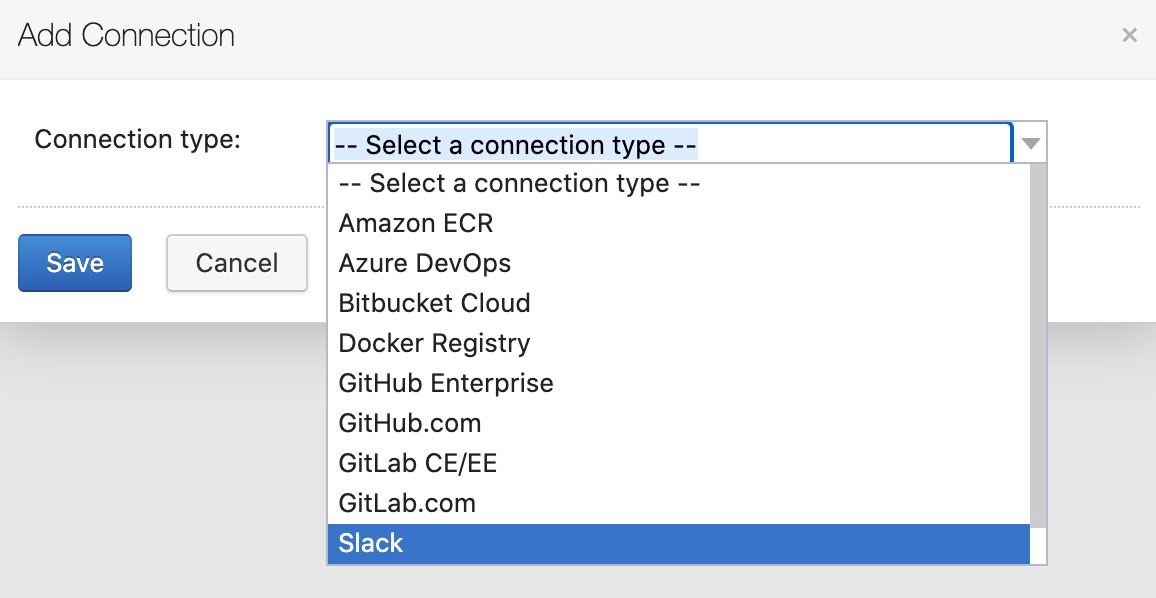1156x598 pixels.
Task: Pick Azure DevOps connection type
Action: click(678, 263)
